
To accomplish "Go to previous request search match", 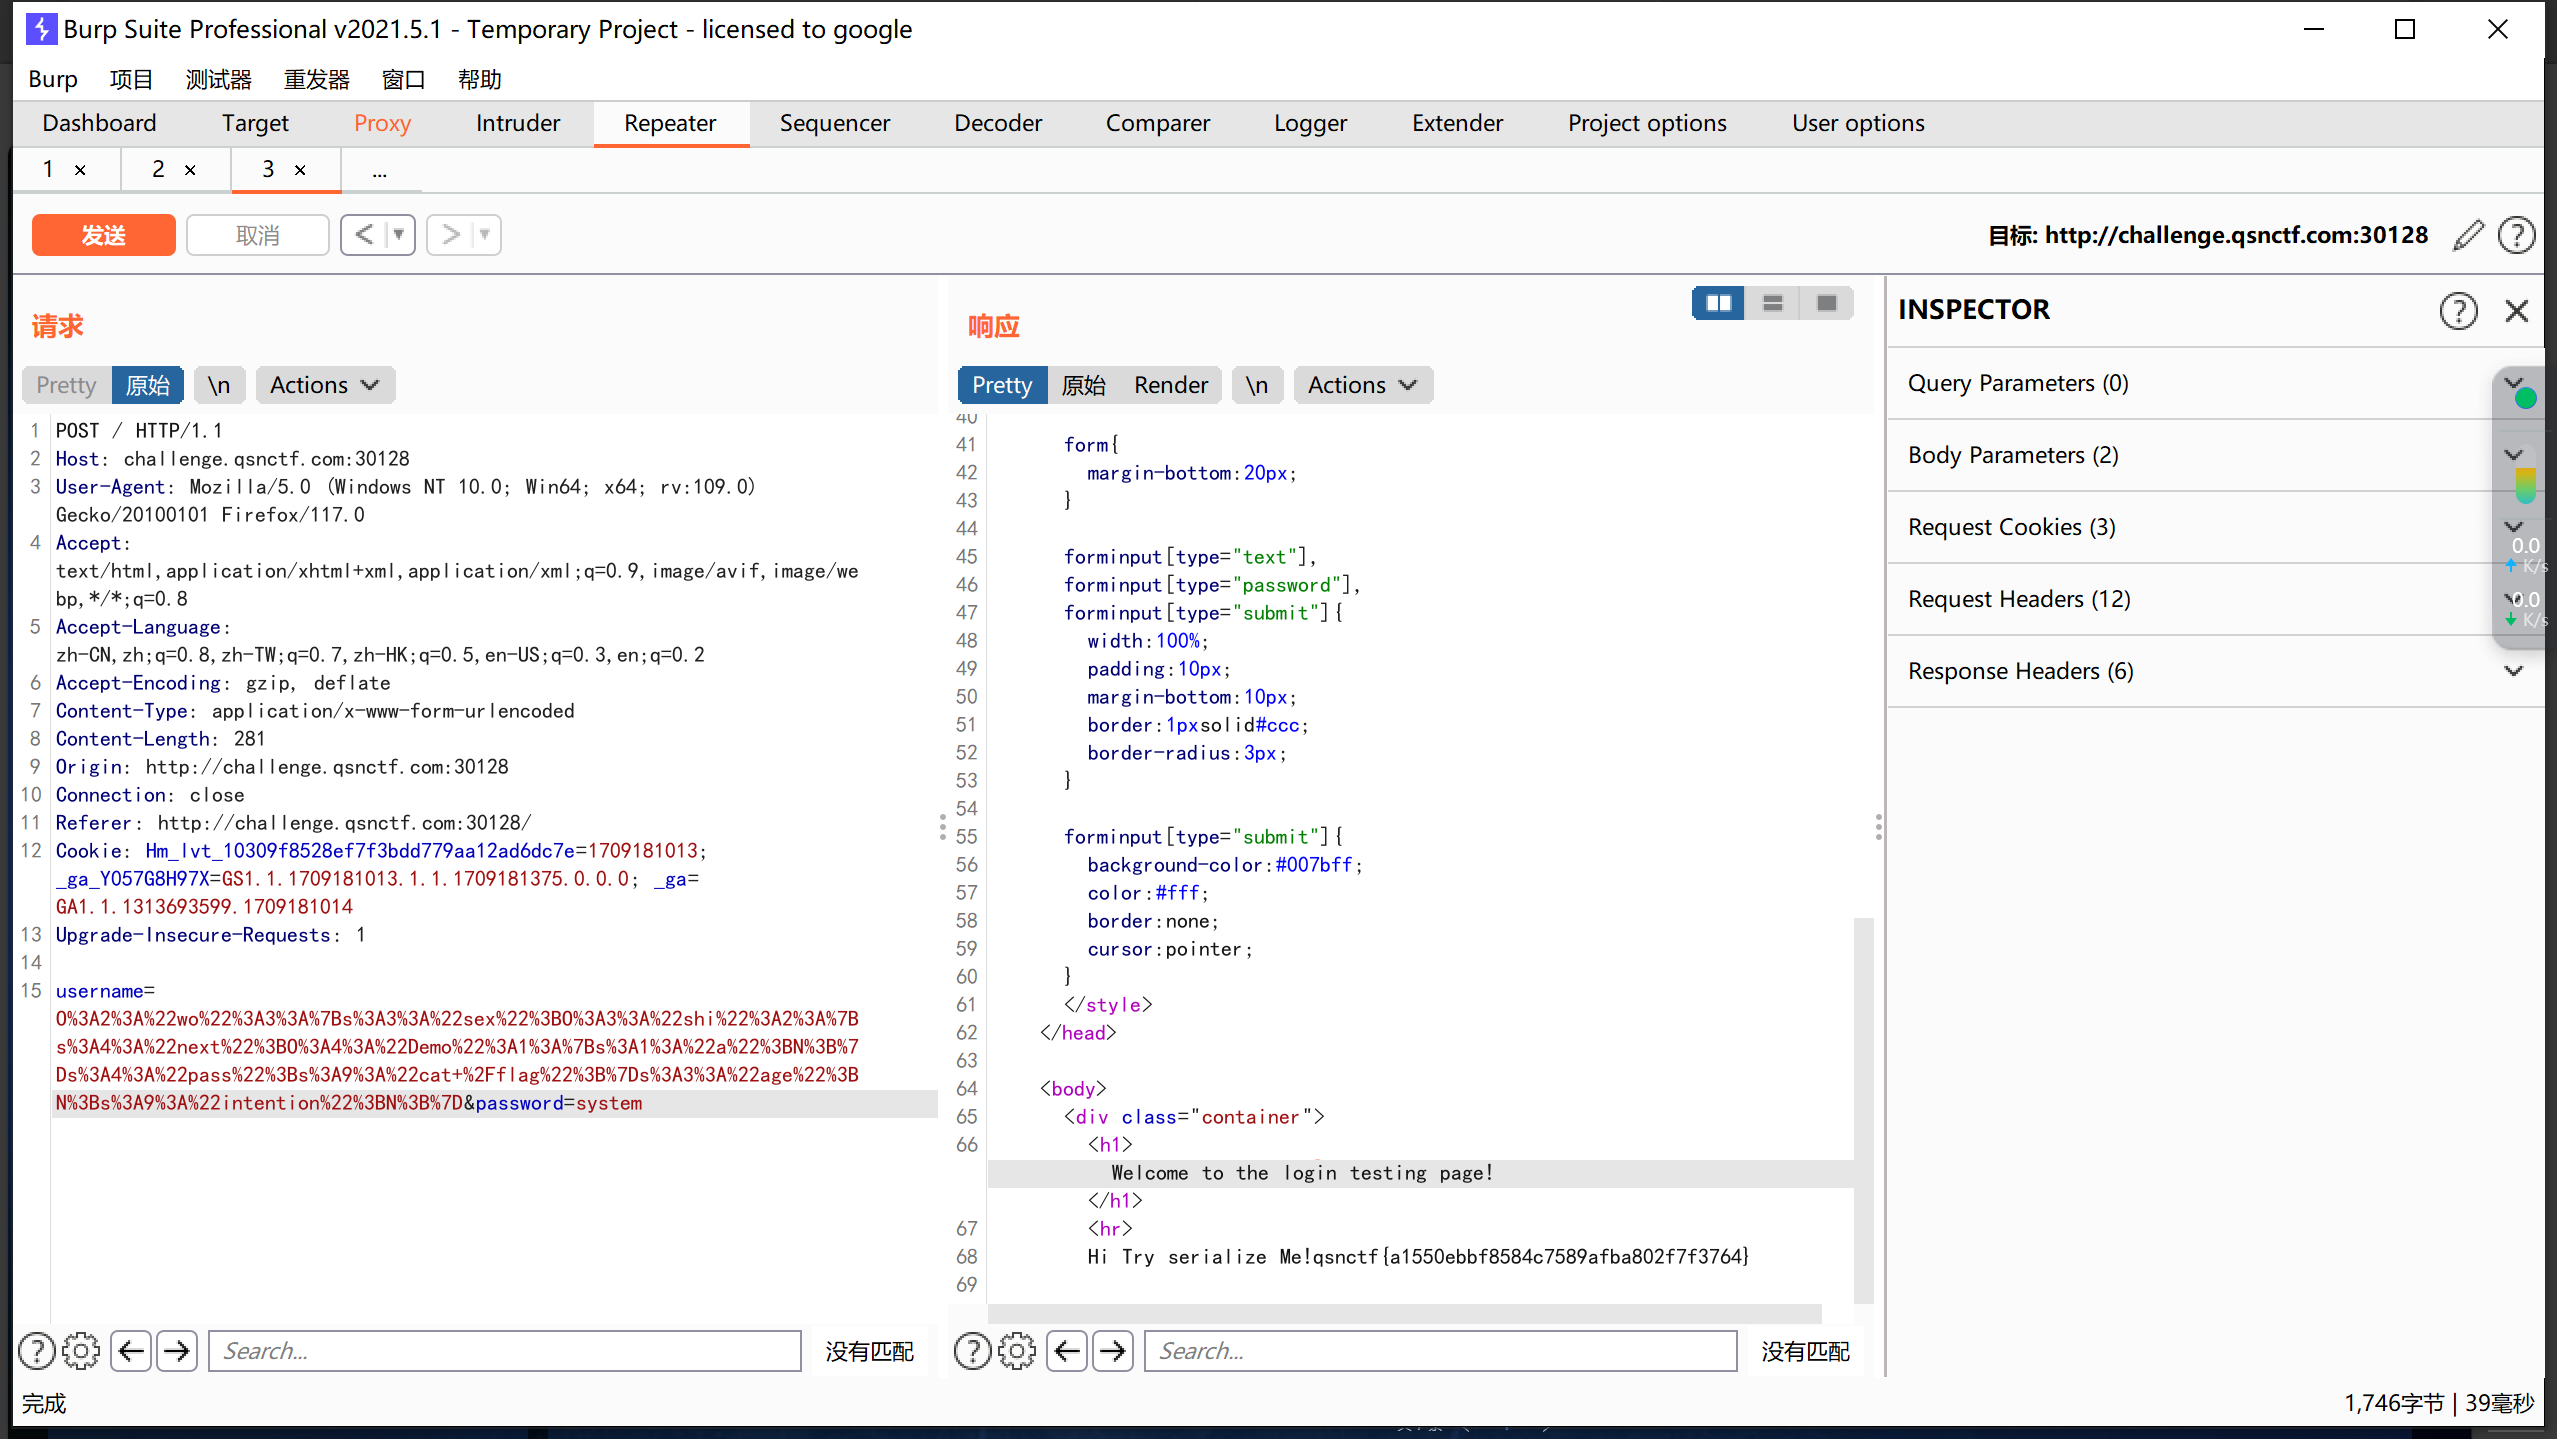I will (x=131, y=1351).
